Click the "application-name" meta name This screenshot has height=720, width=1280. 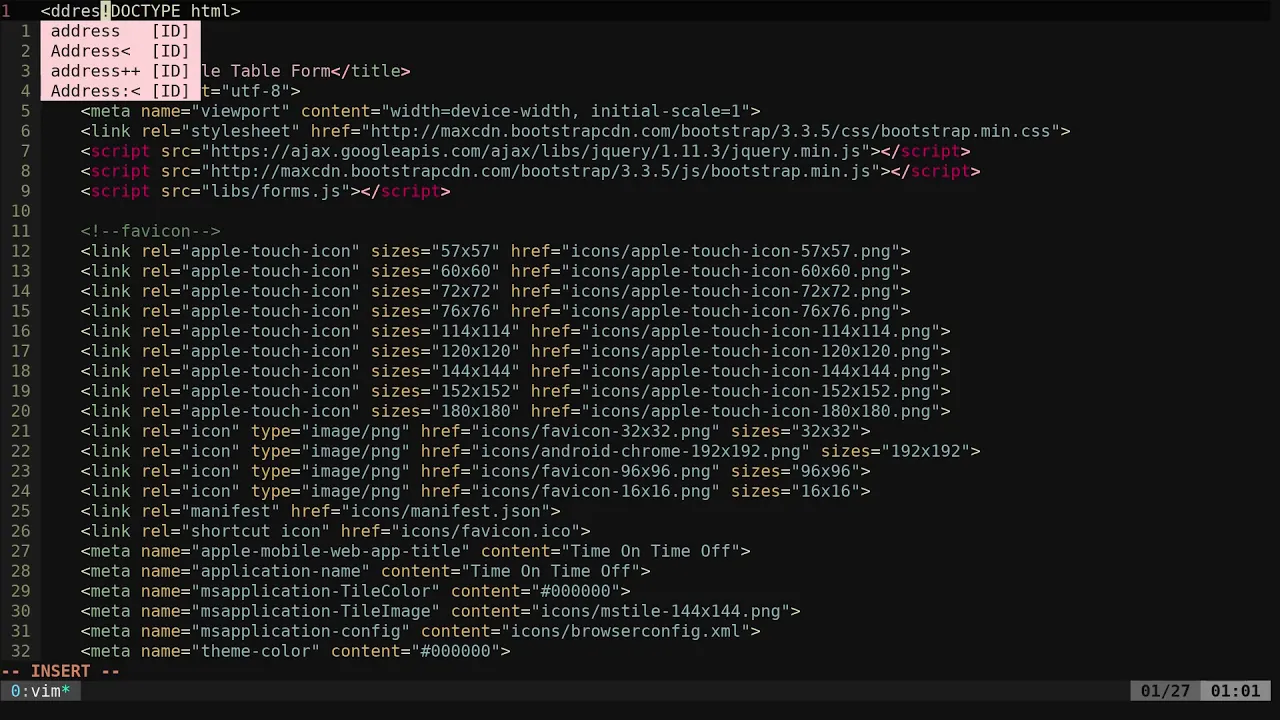point(280,571)
